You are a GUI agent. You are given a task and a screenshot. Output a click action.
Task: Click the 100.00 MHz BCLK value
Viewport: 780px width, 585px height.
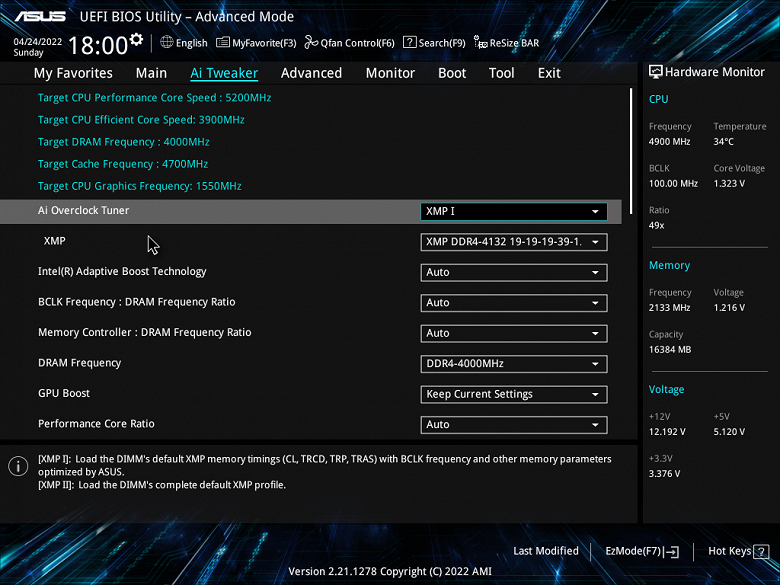(674, 184)
